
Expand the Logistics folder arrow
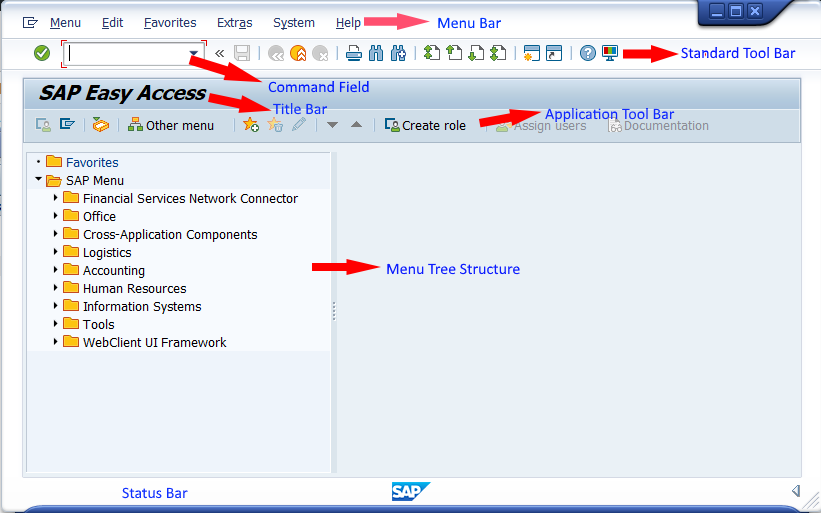56,251
